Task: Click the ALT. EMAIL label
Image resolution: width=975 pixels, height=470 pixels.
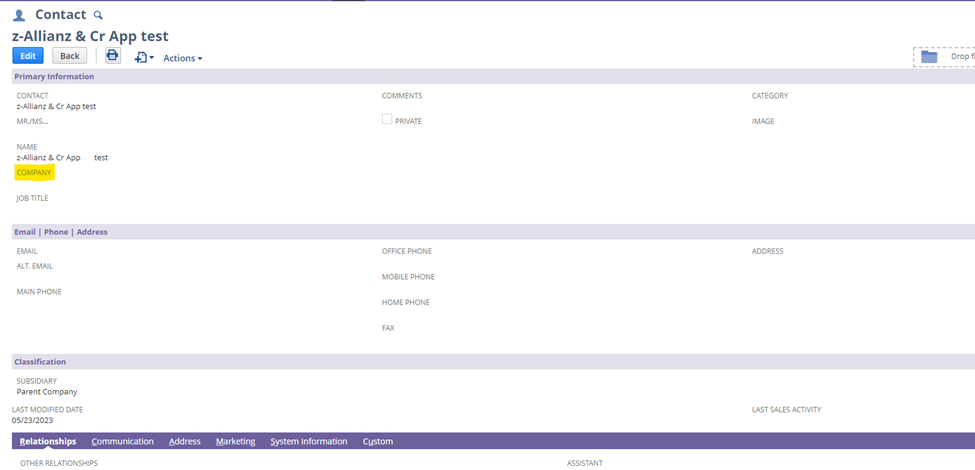Action: 35,266
